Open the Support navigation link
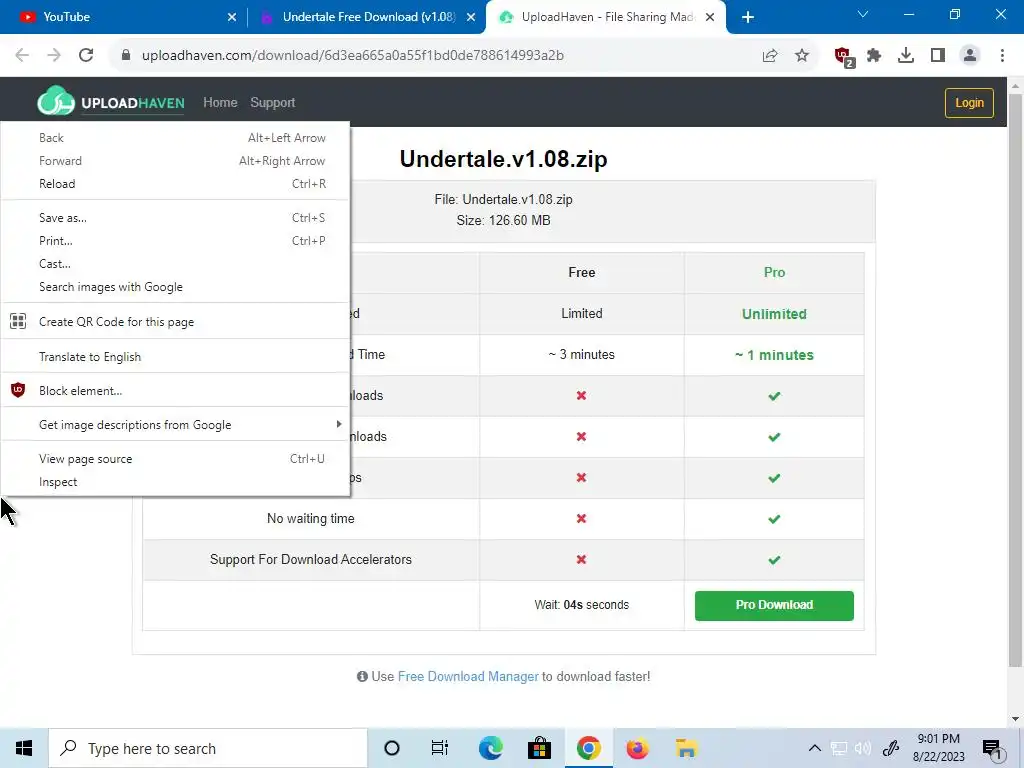Viewport: 1024px width, 768px height. 272,103
